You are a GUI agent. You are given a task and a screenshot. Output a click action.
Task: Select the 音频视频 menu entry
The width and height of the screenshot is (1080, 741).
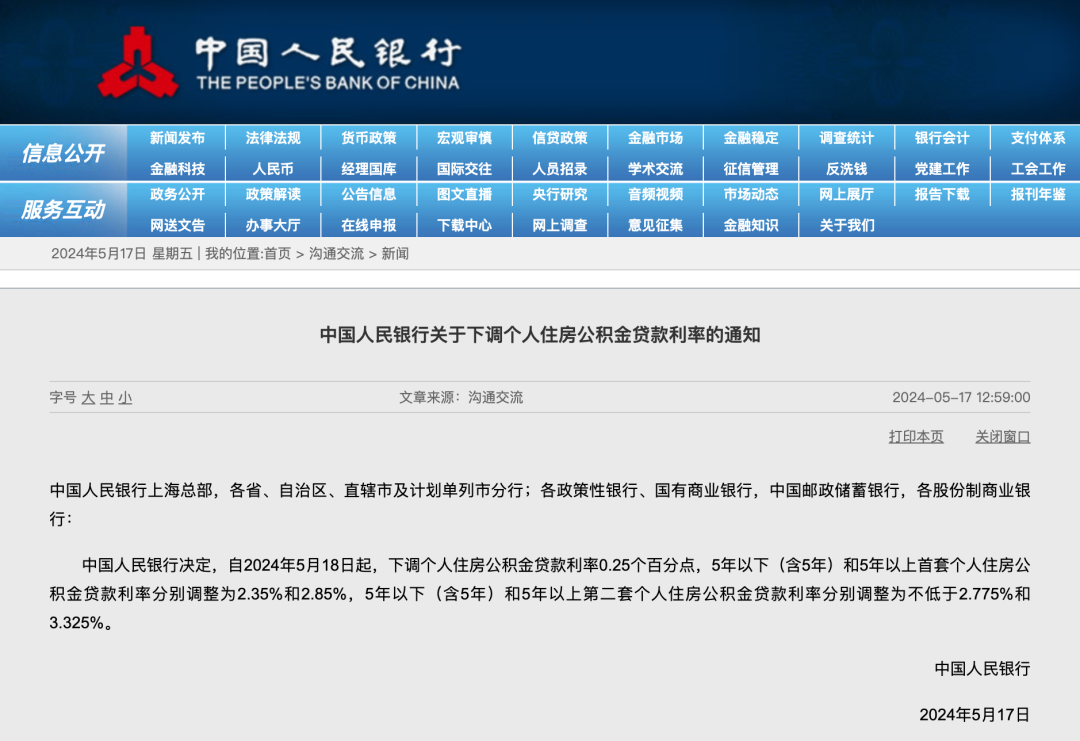pyautogui.click(x=655, y=194)
